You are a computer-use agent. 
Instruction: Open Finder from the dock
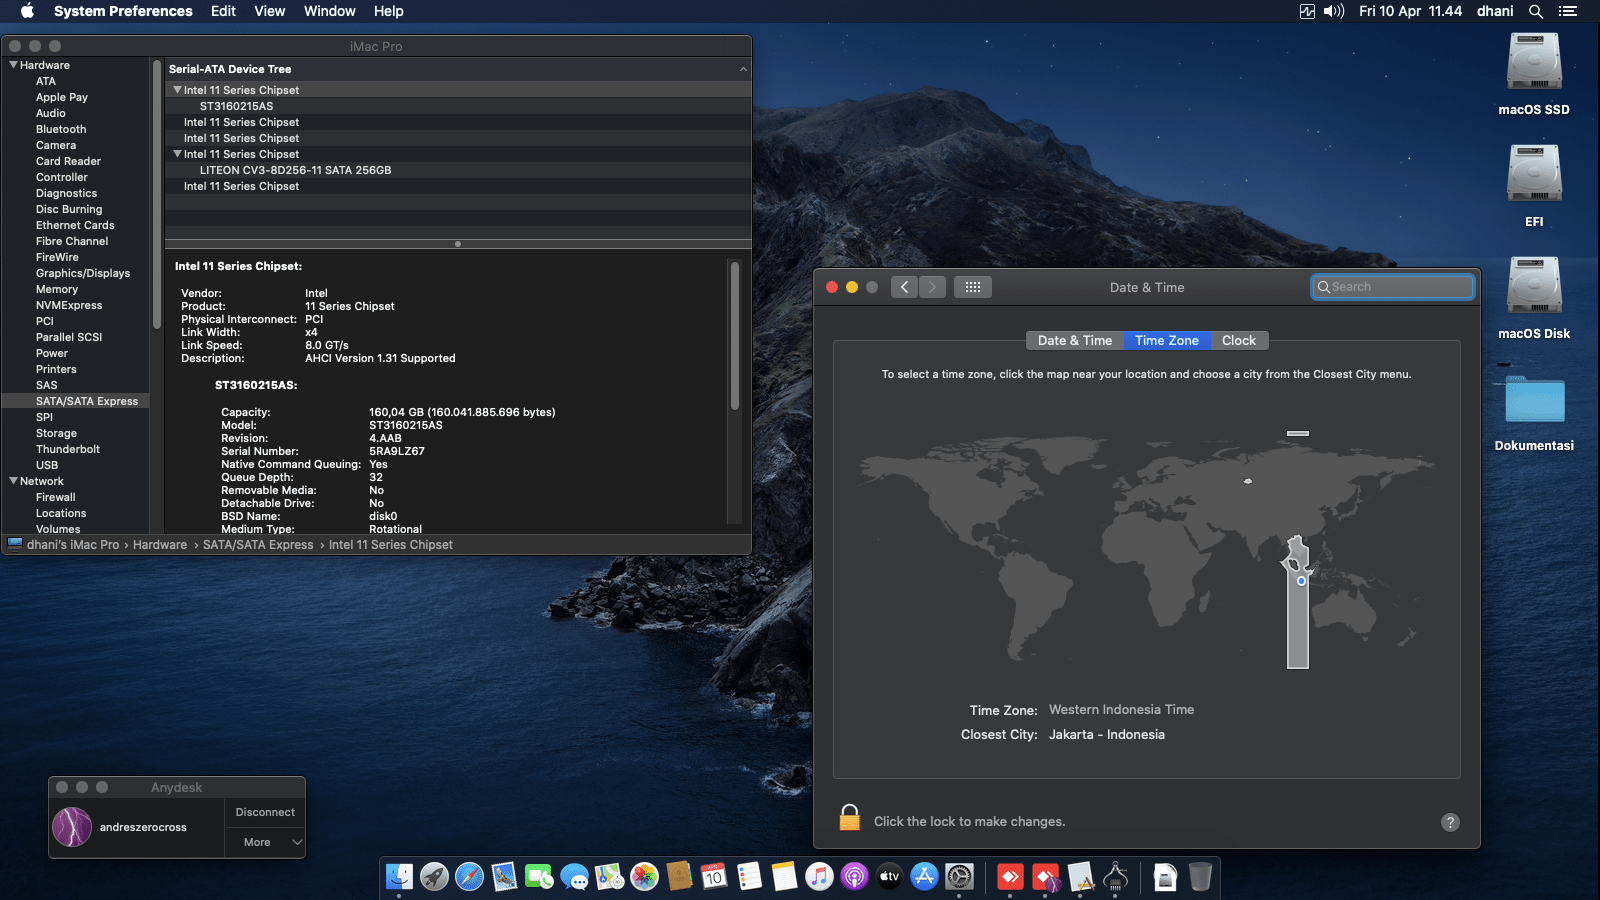pyautogui.click(x=399, y=877)
